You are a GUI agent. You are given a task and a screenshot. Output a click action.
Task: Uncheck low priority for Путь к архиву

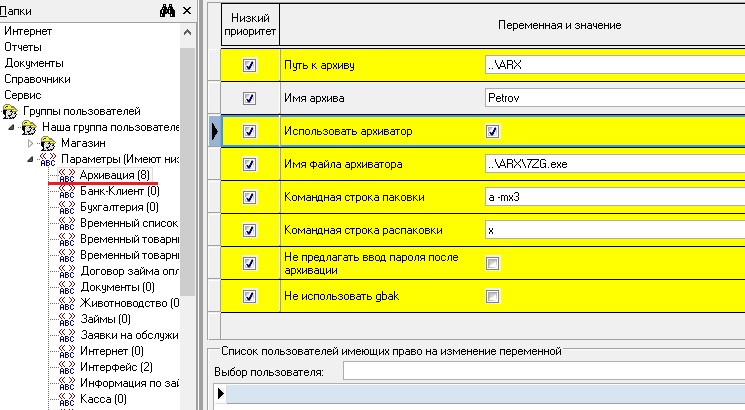249,65
